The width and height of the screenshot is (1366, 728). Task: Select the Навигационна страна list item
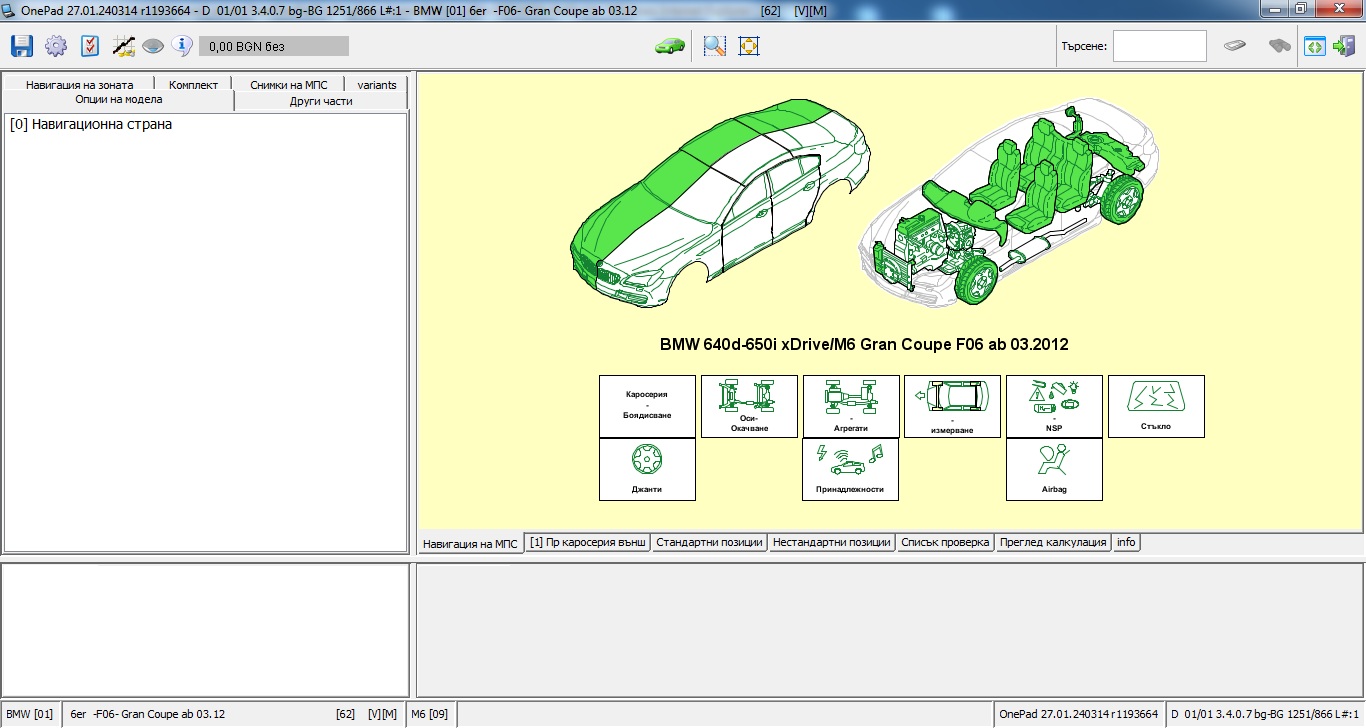click(x=91, y=125)
